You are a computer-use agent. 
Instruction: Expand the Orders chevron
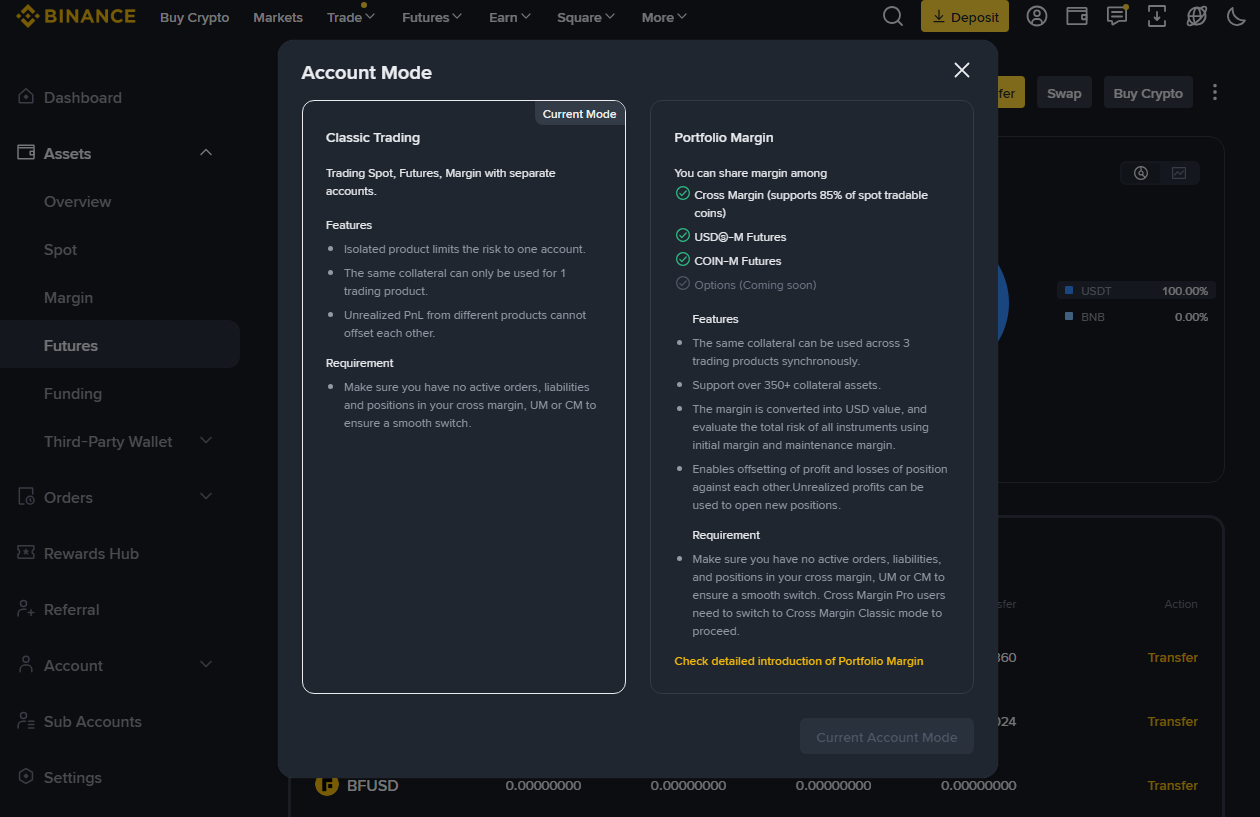point(206,497)
